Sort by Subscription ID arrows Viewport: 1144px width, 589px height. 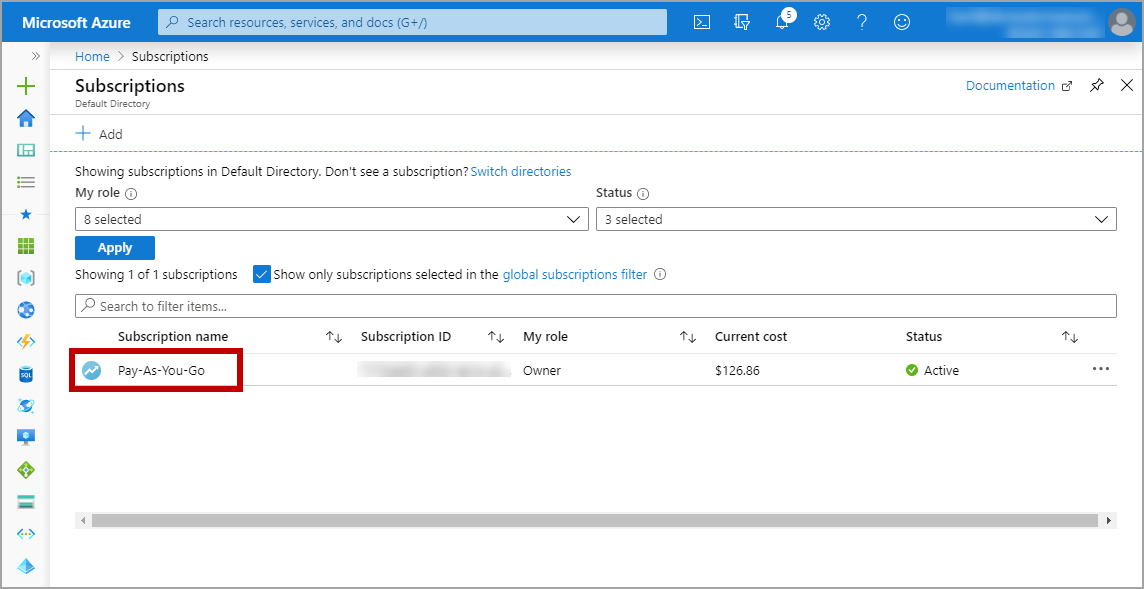click(496, 337)
